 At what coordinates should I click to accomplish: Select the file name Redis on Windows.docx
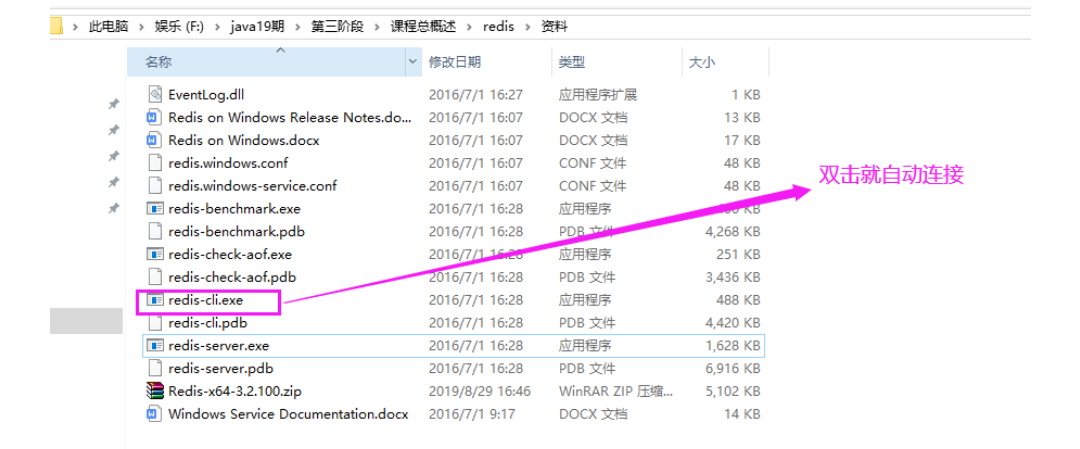[x=244, y=140]
